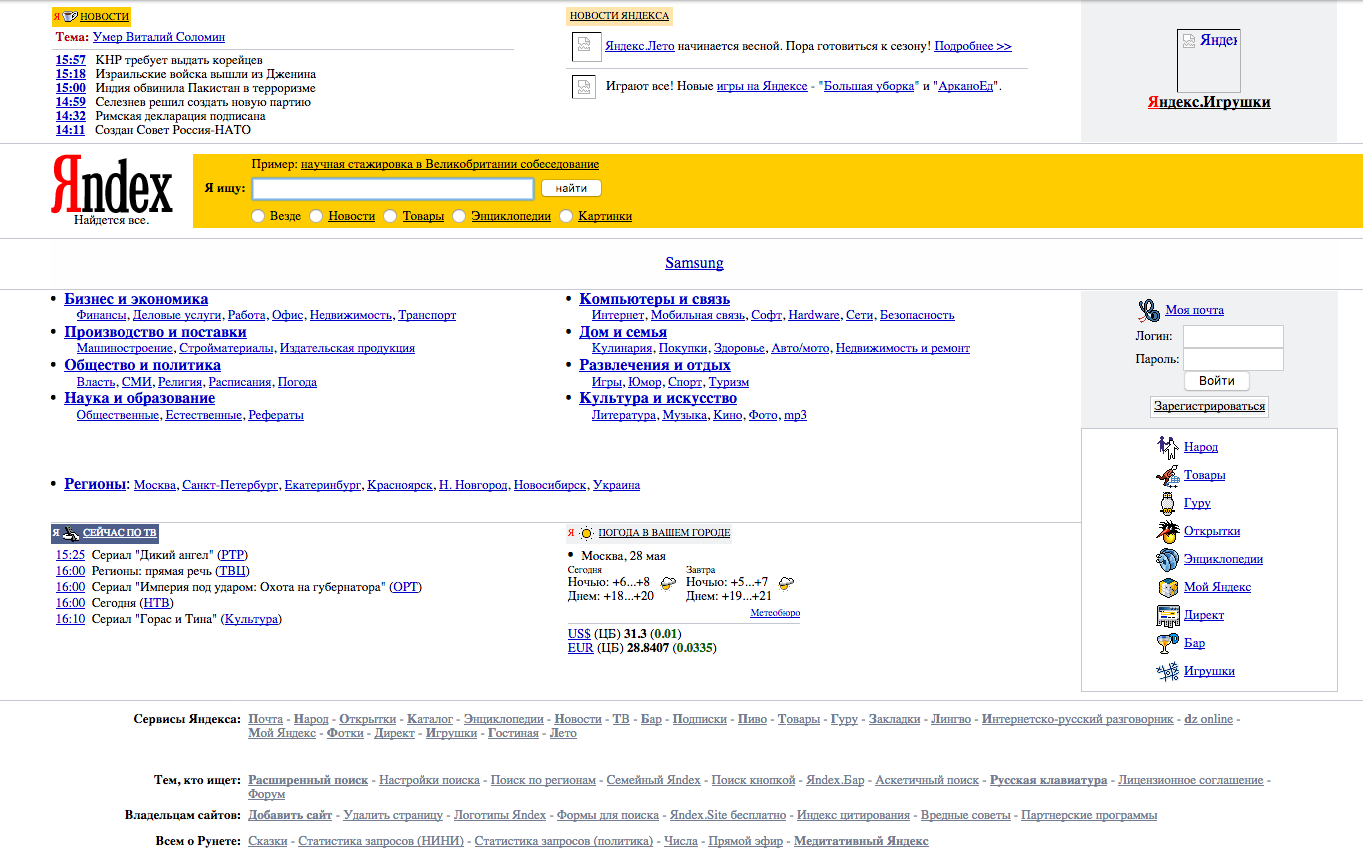Click Добавить сайт footer link

click(x=290, y=815)
